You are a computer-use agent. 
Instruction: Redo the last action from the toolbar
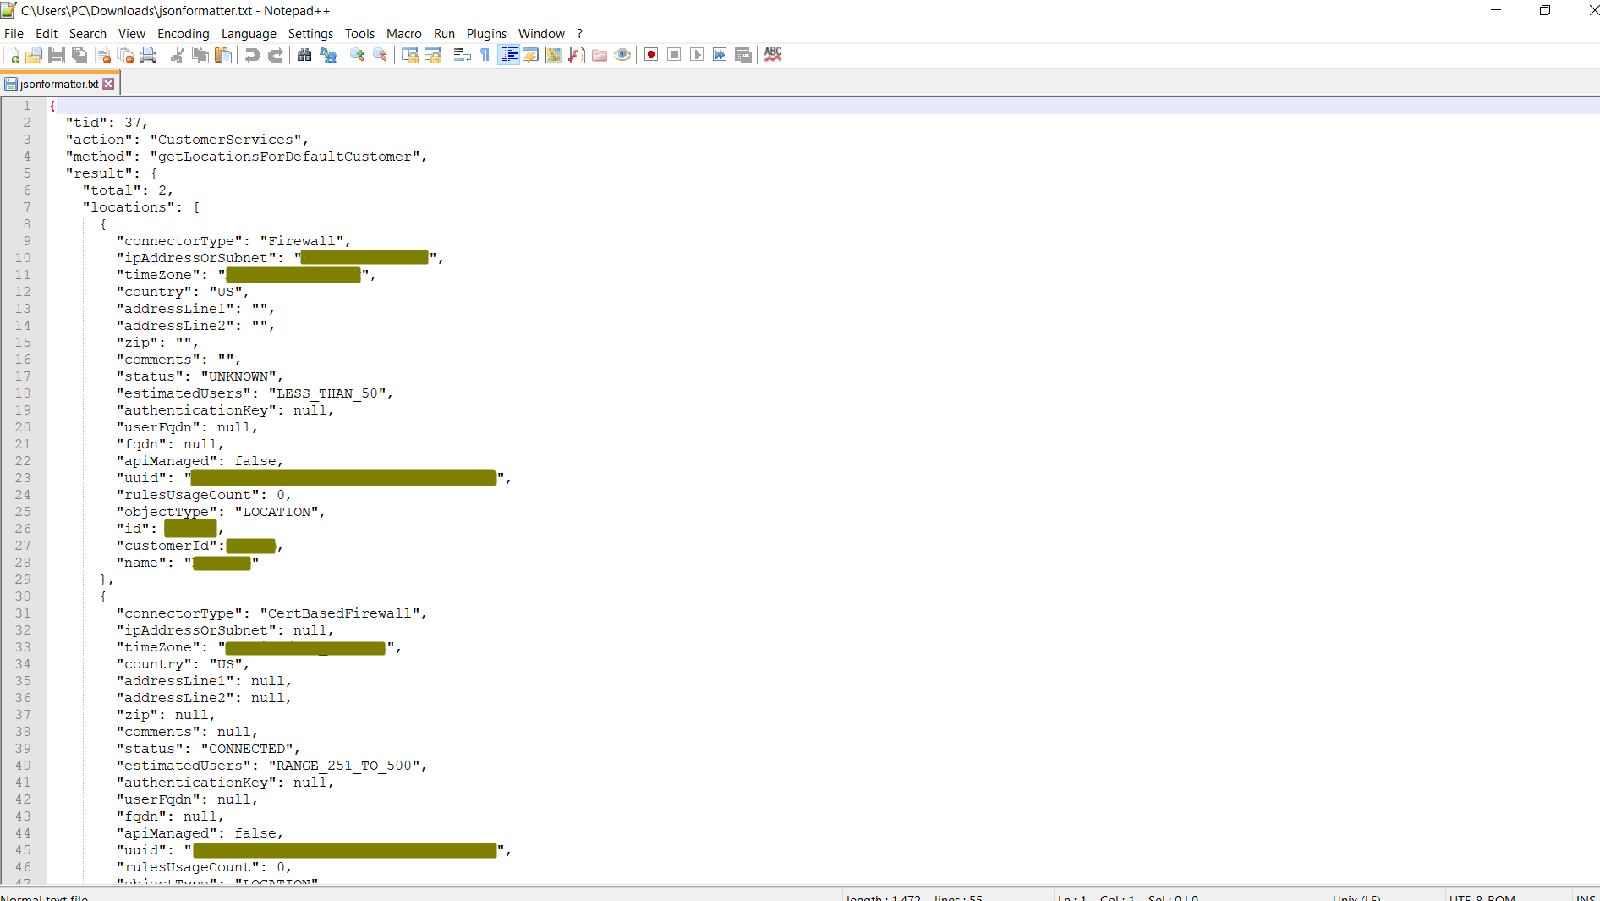[x=275, y=55]
